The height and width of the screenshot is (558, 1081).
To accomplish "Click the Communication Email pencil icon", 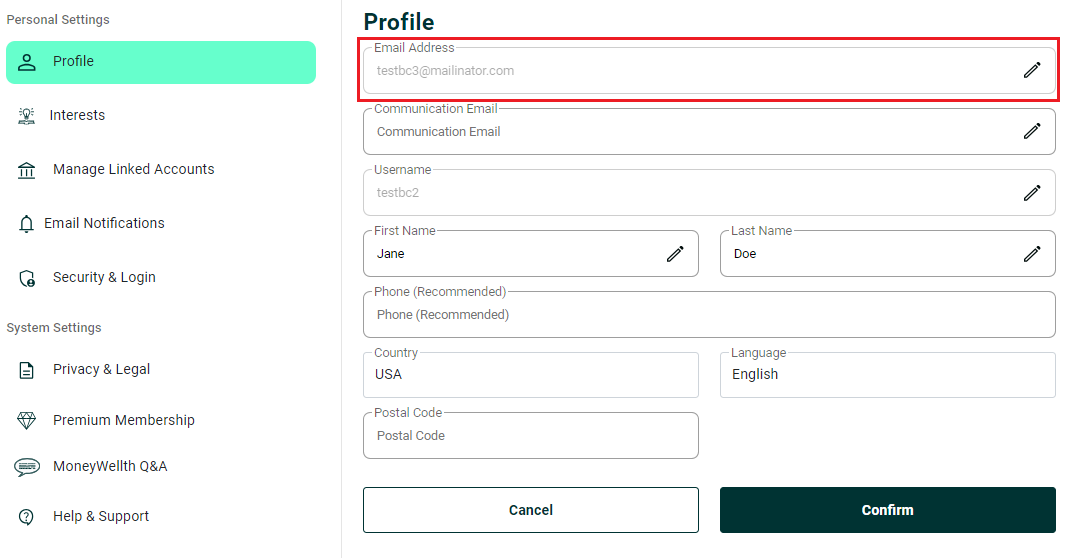I will pyautogui.click(x=1032, y=131).
